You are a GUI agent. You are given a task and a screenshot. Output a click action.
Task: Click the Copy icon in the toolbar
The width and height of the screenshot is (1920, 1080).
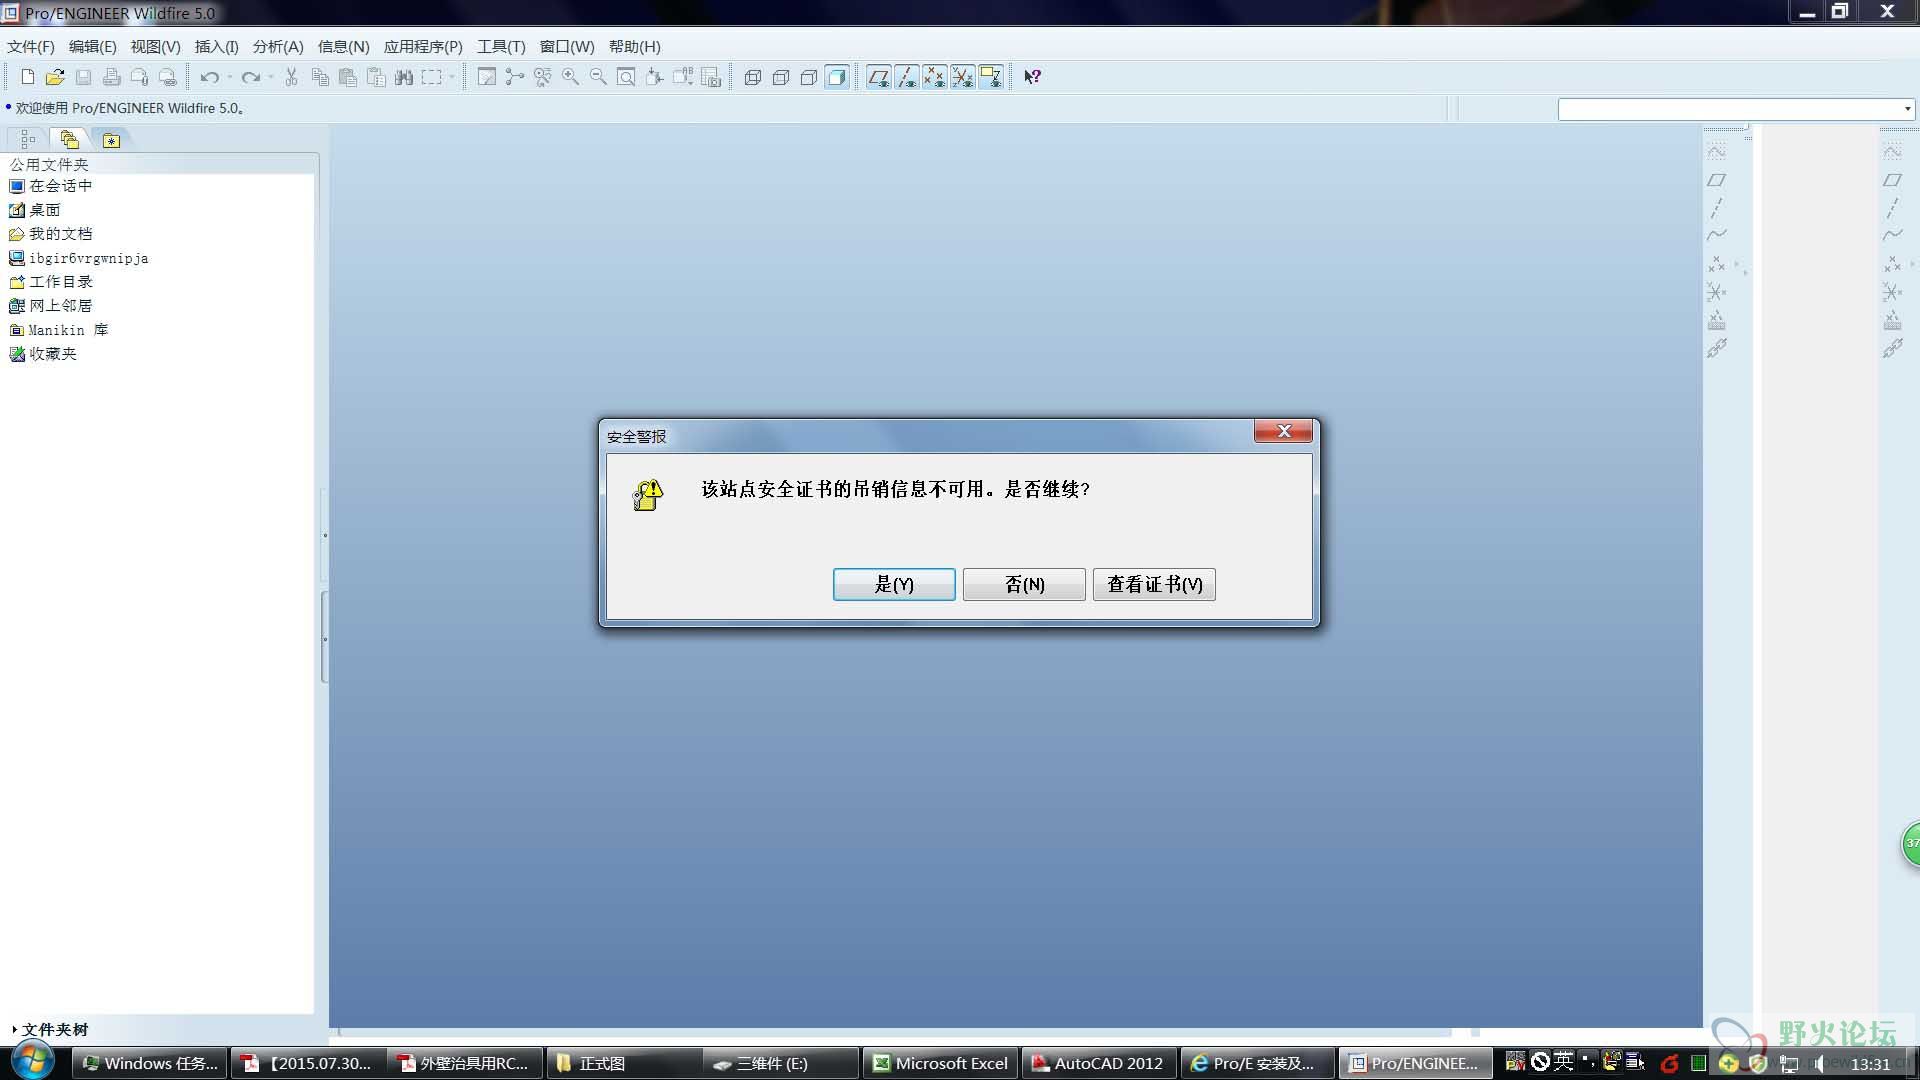(320, 77)
